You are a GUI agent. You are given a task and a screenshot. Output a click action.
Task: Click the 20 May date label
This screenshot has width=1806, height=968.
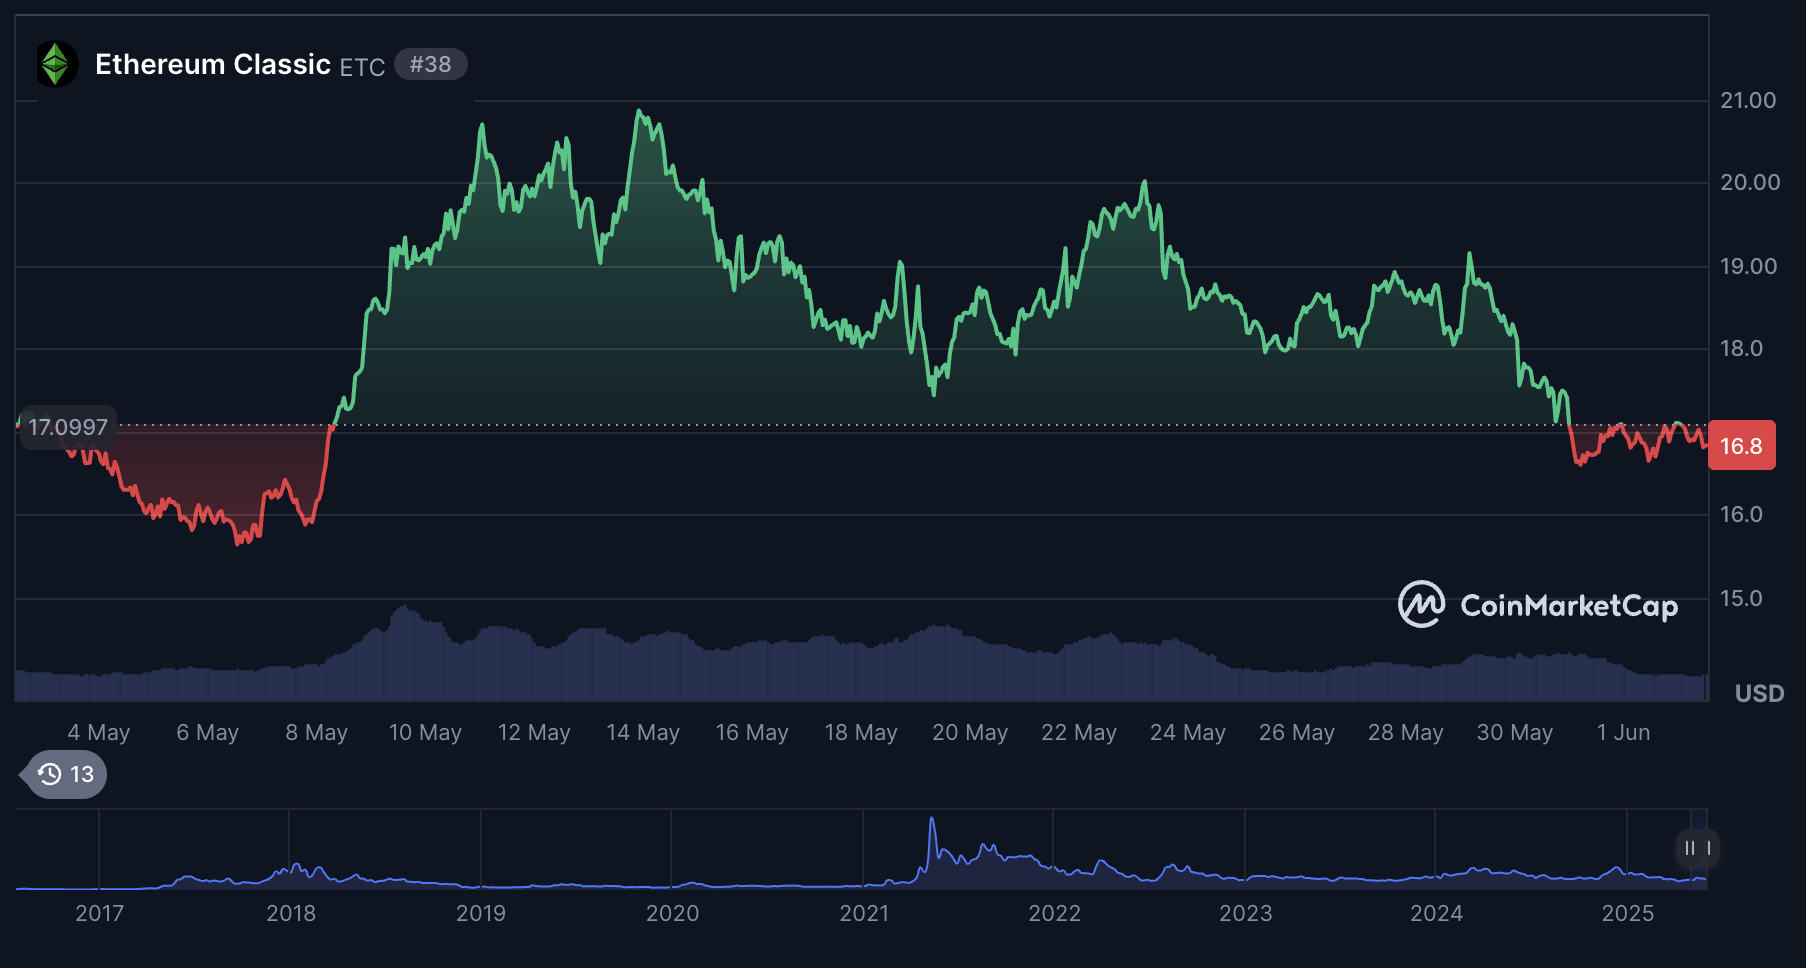pos(970,732)
